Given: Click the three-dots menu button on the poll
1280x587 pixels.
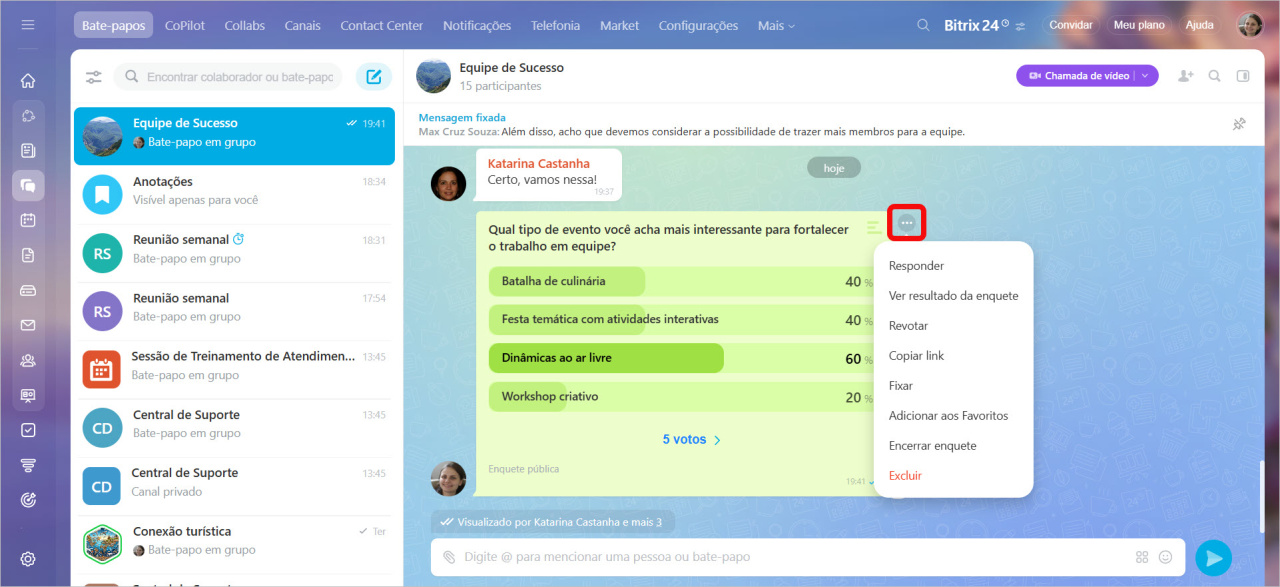Looking at the screenshot, I should point(906,223).
